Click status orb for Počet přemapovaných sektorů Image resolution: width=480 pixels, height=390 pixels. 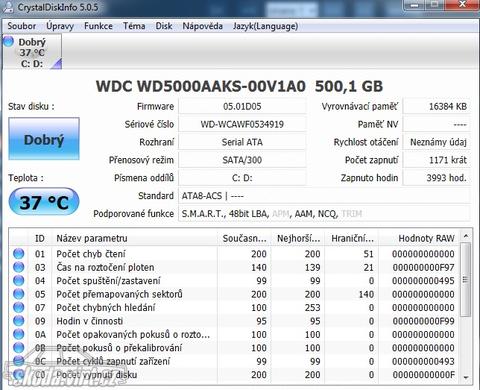coord(19,294)
